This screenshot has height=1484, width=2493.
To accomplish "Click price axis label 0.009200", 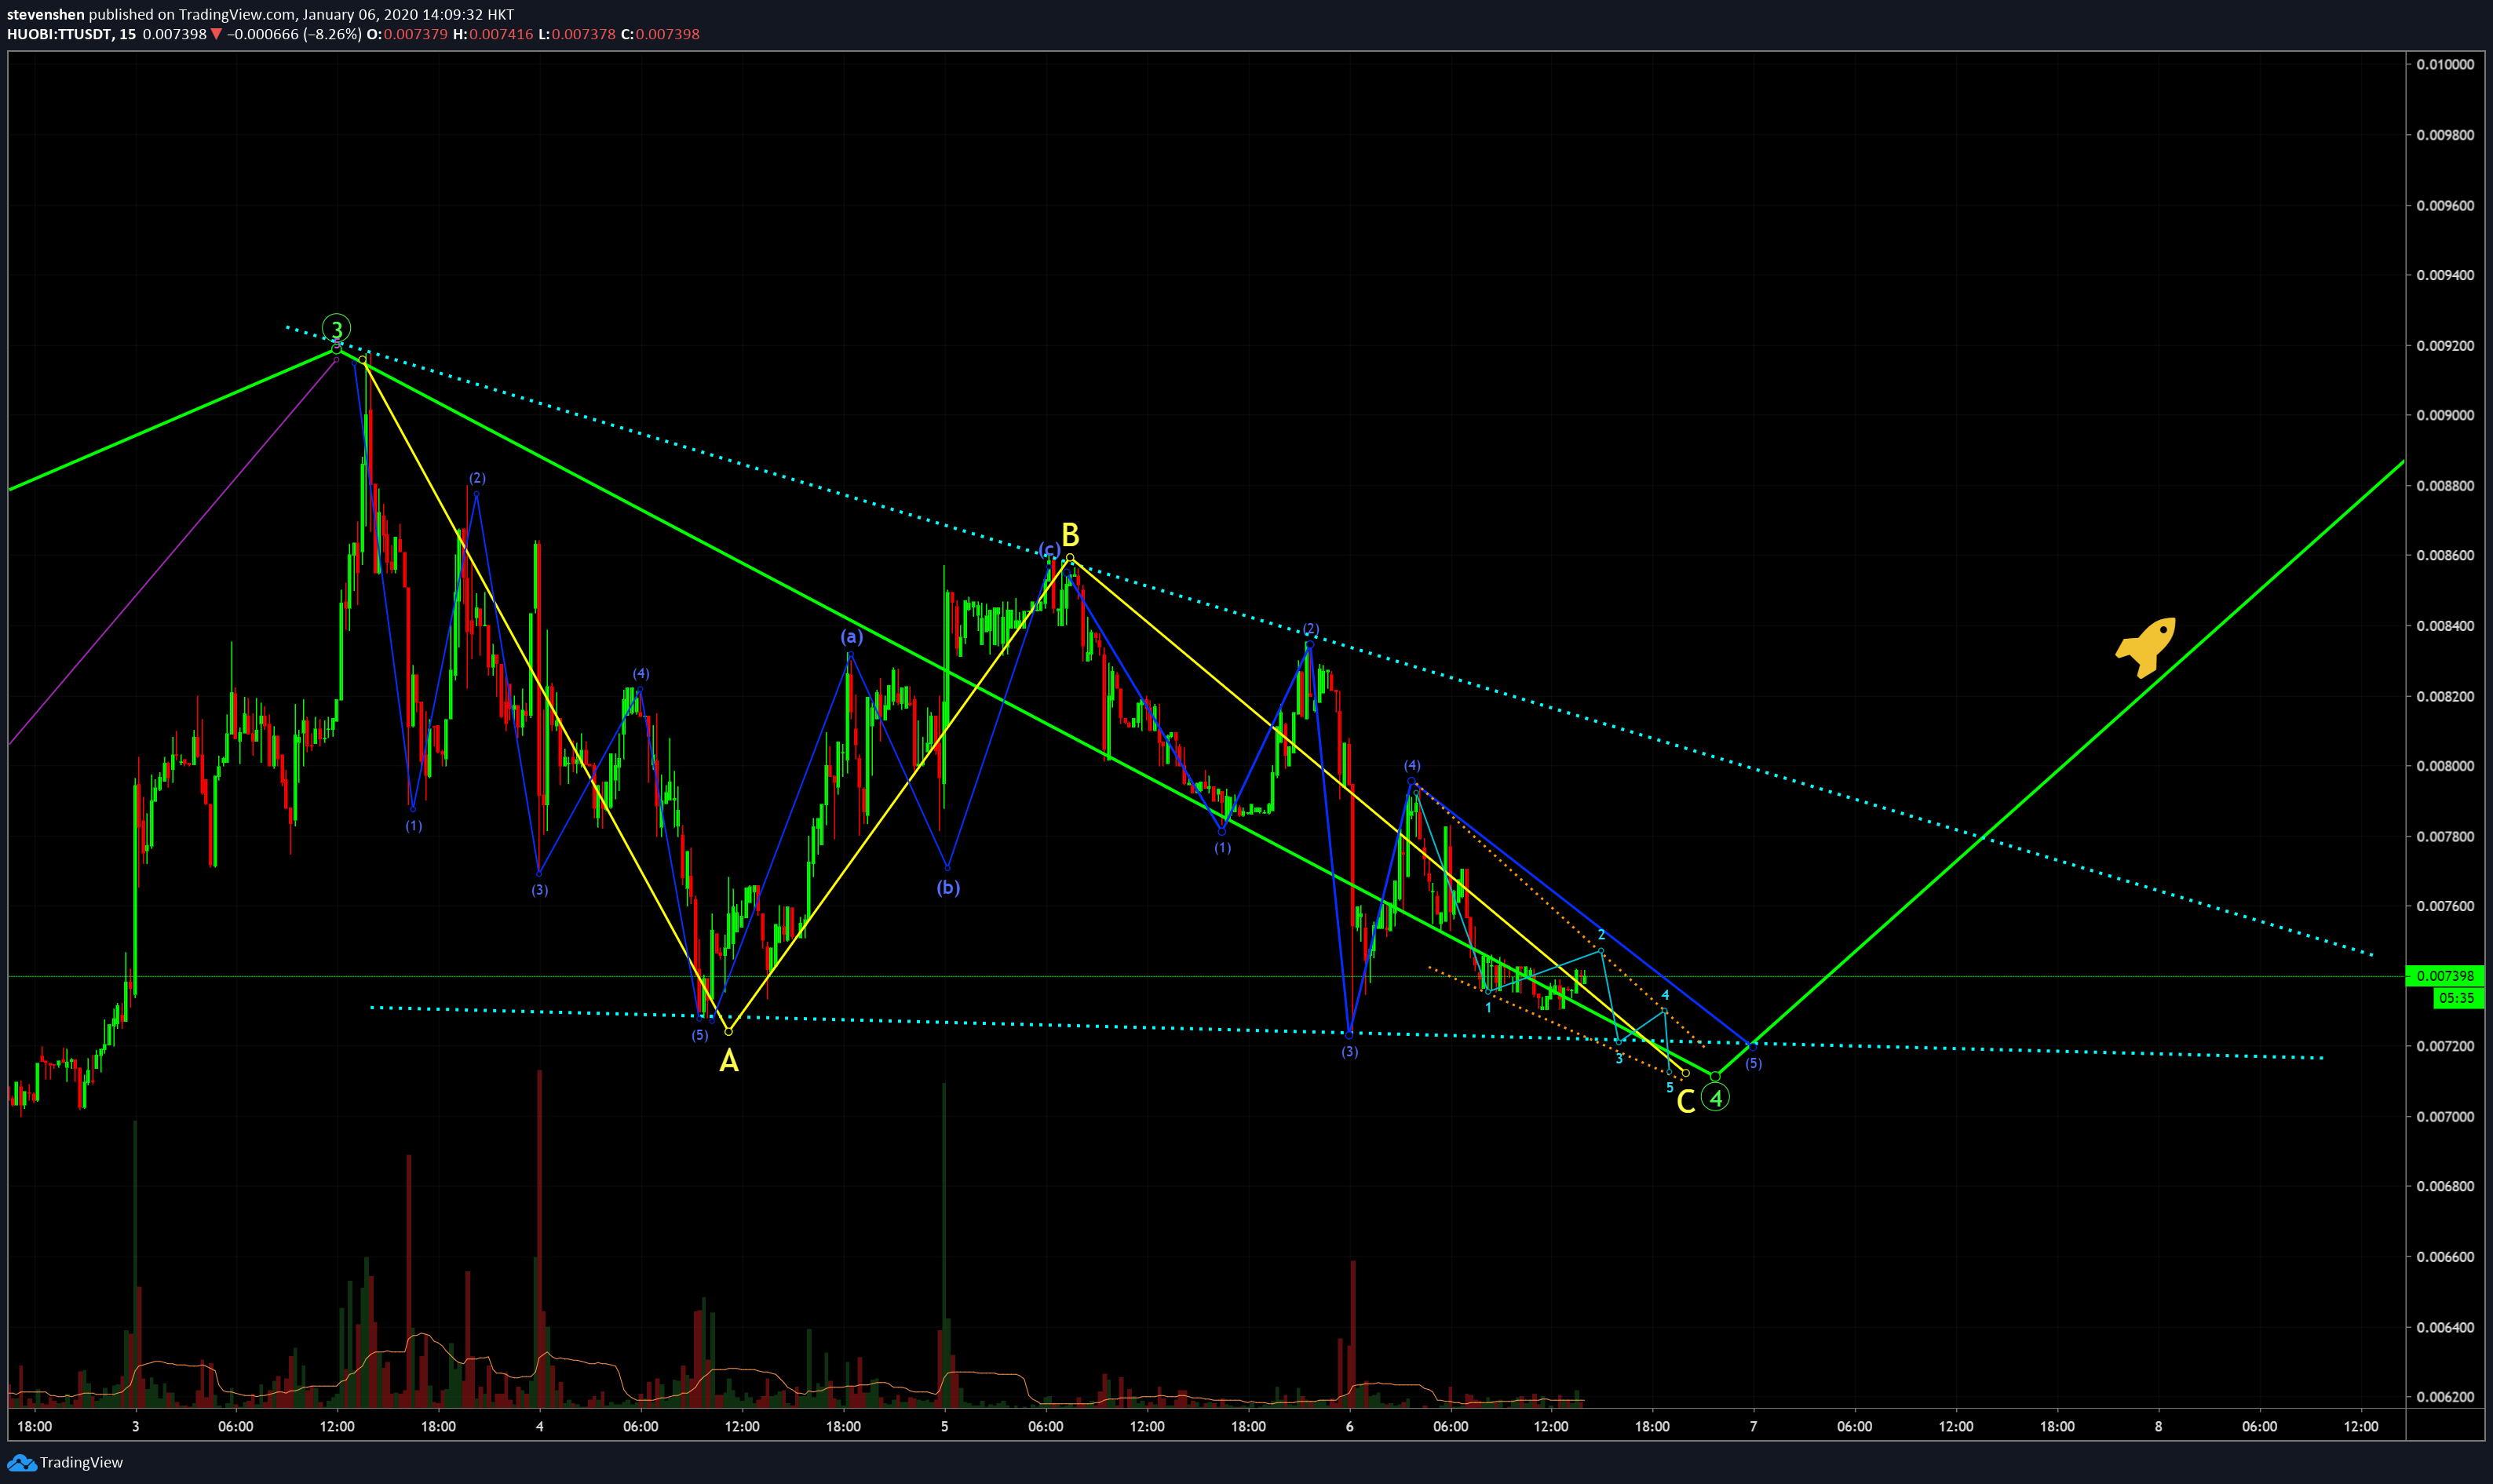I will click(2445, 345).
